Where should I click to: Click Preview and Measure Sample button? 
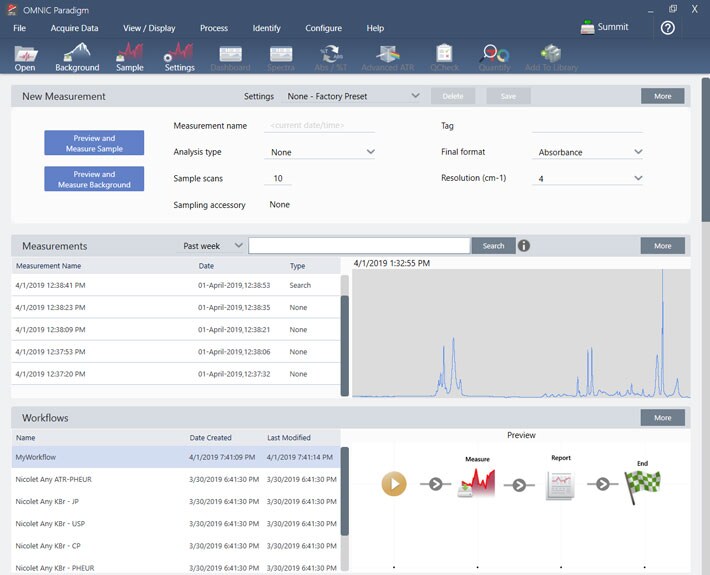pyautogui.click(x=94, y=143)
